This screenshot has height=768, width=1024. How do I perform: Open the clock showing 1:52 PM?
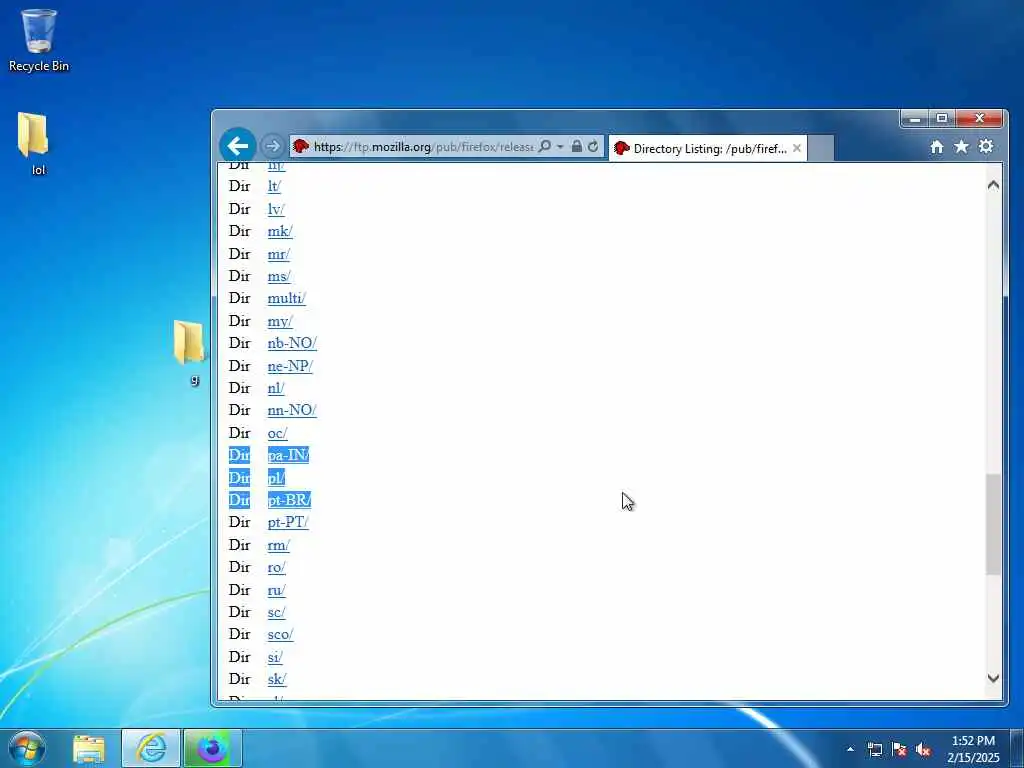pyautogui.click(x=973, y=749)
